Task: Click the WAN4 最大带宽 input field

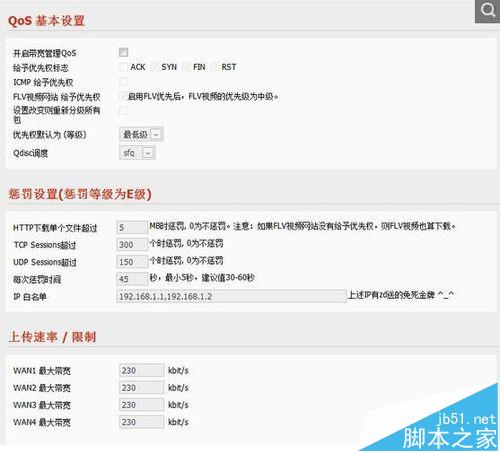Action: [x=141, y=422]
